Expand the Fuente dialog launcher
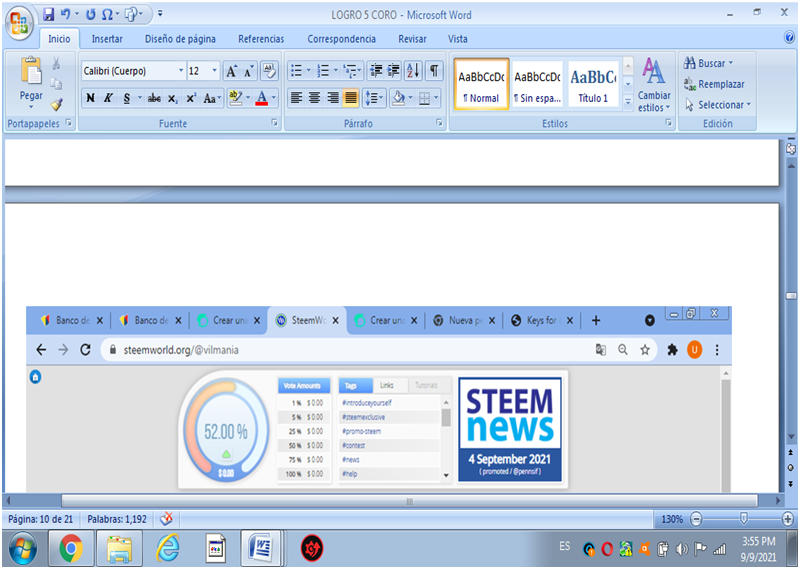Viewport: 800px width, 569px height. [274, 122]
